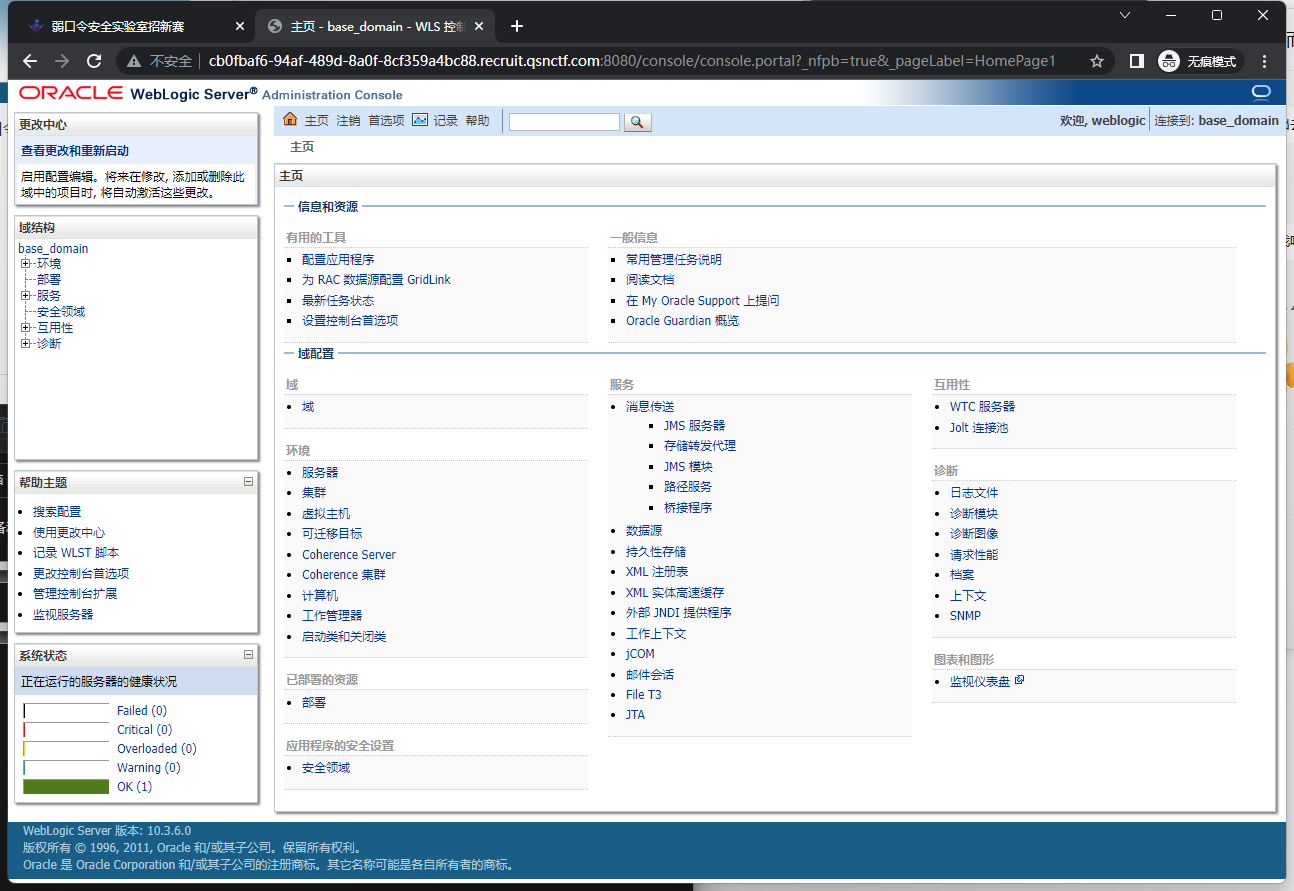The width and height of the screenshot is (1294, 891).
Task: Click the OK (1) status link
Action: tap(135, 787)
